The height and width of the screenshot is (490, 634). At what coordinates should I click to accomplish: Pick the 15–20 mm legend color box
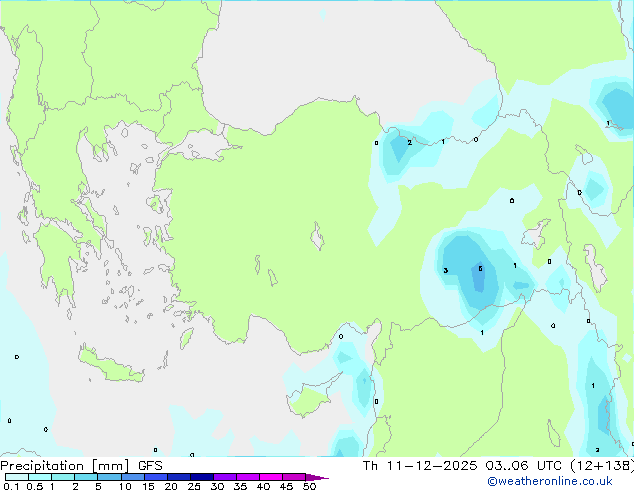click(155, 477)
